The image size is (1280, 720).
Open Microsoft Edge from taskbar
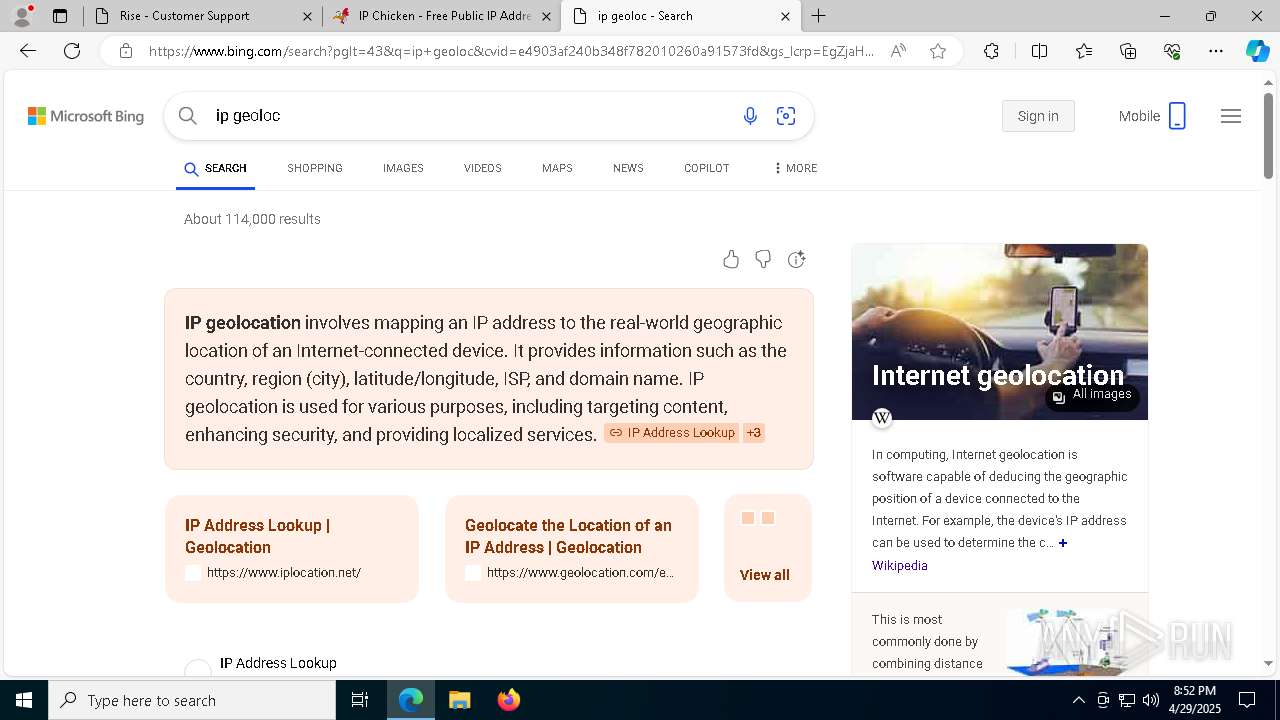pos(411,700)
